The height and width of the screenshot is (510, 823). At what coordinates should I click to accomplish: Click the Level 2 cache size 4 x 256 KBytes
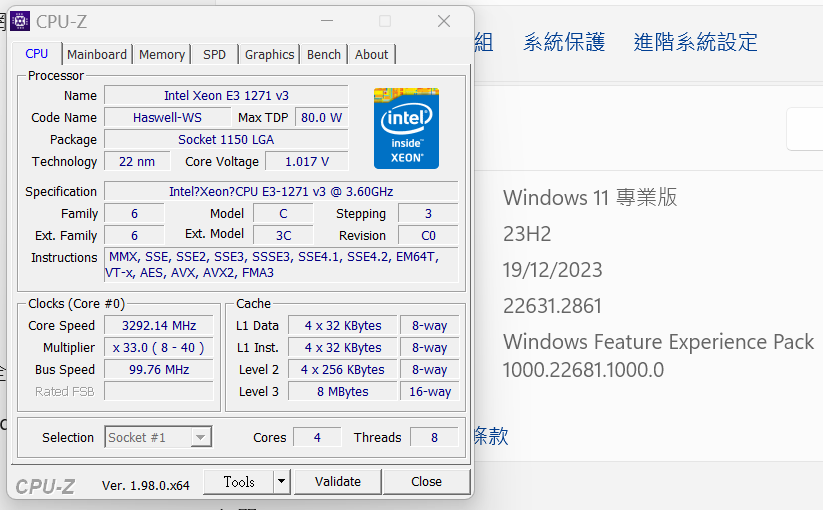pos(343,370)
